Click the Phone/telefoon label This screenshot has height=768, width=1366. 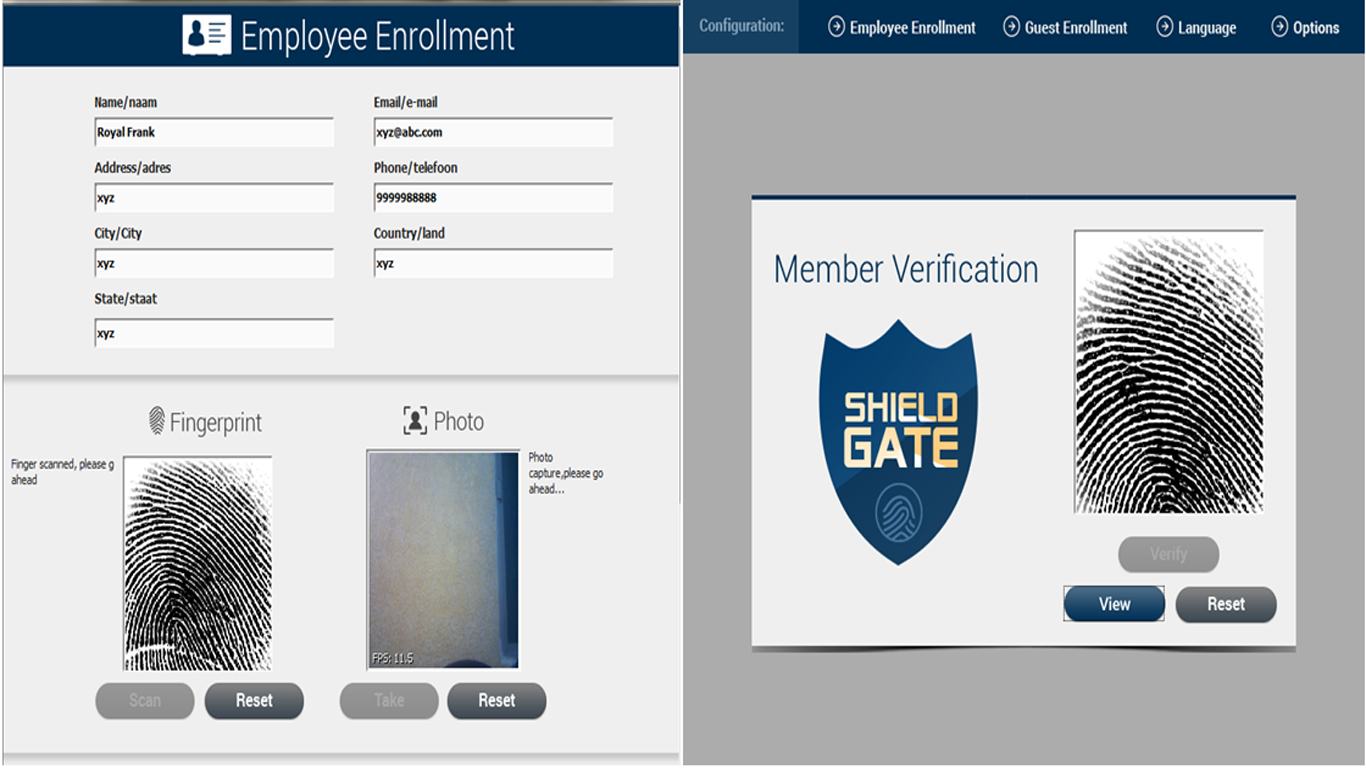[x=416, y=168]
